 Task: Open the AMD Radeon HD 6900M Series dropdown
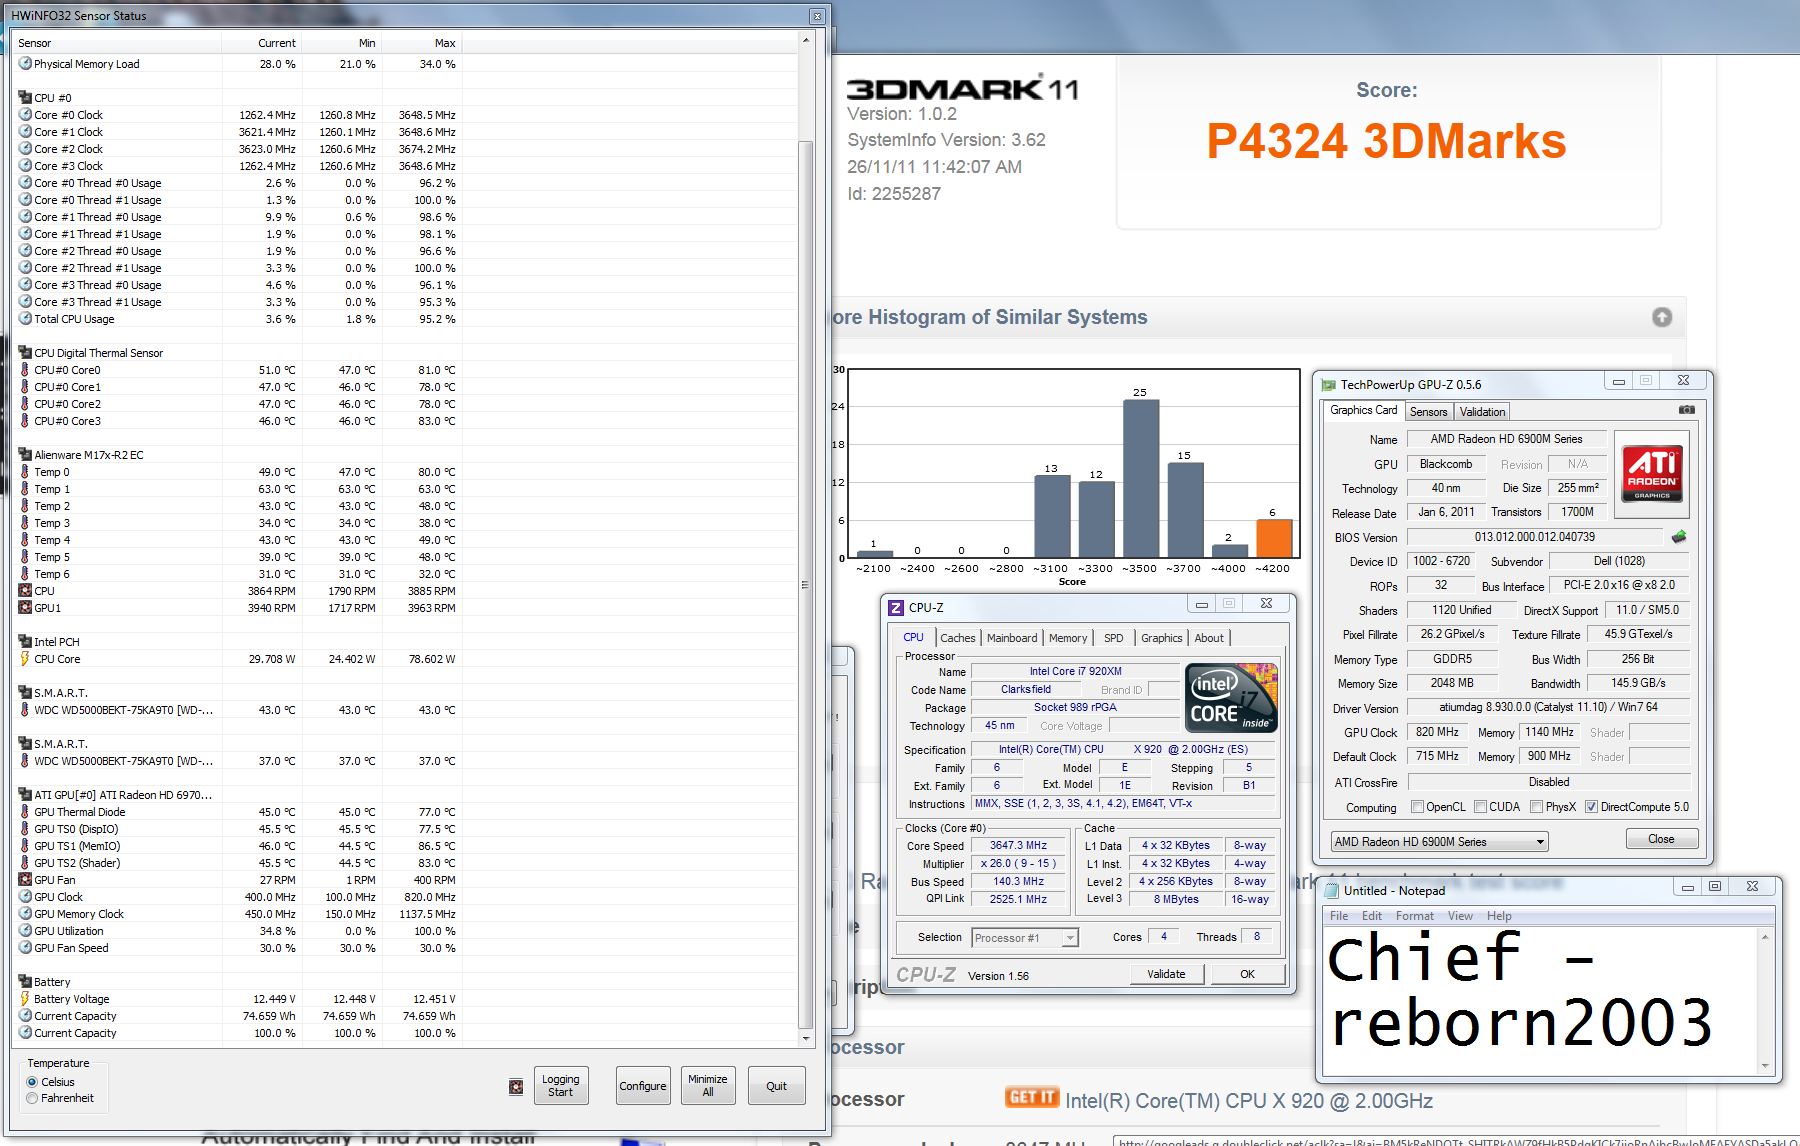click(x=1439, y=842)
